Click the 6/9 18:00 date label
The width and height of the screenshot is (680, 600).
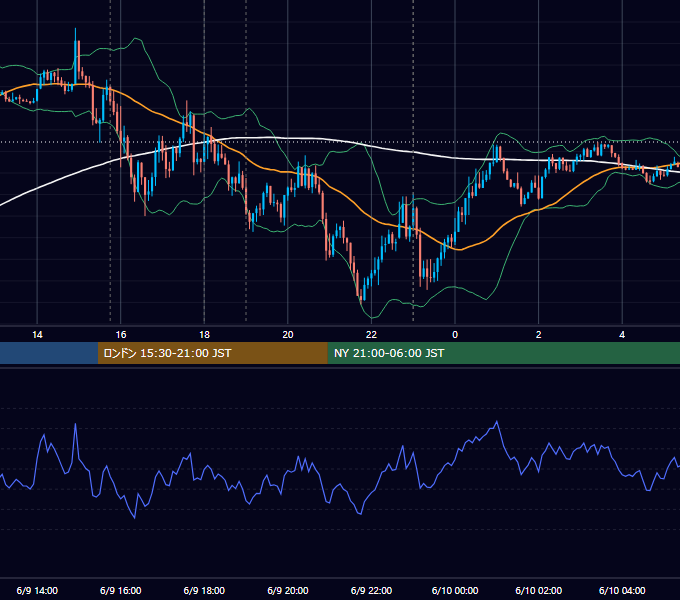coord(204,590)
